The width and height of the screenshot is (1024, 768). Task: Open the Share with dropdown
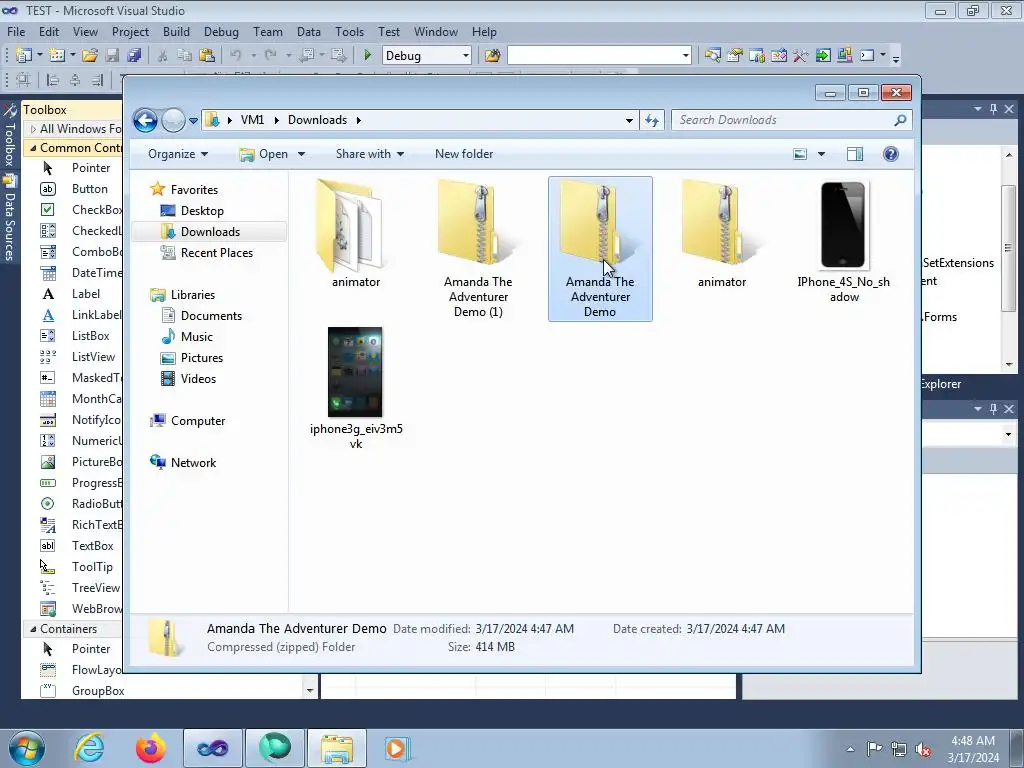370,154
